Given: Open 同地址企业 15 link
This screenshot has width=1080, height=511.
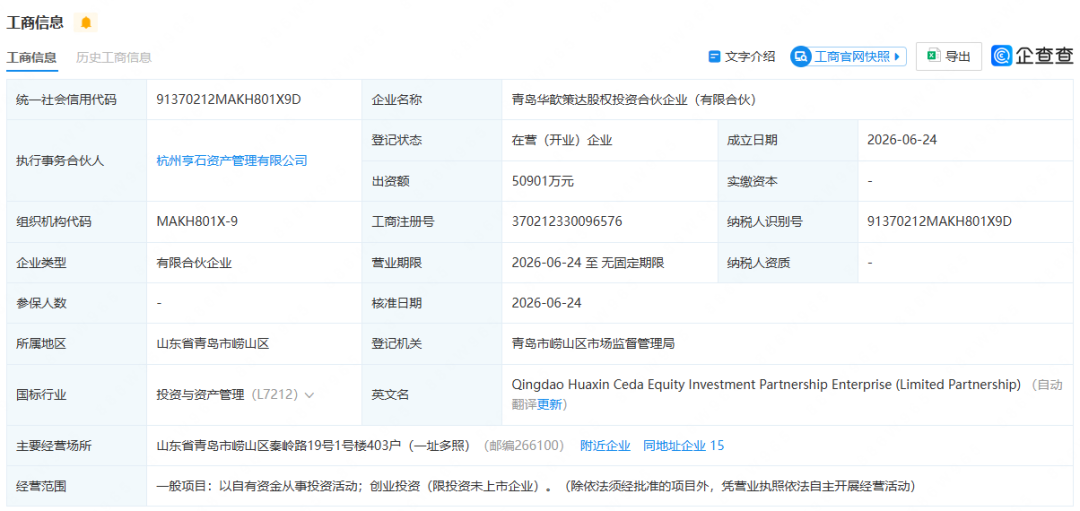Looking at the screenshot, I should (x=683, y=446).
